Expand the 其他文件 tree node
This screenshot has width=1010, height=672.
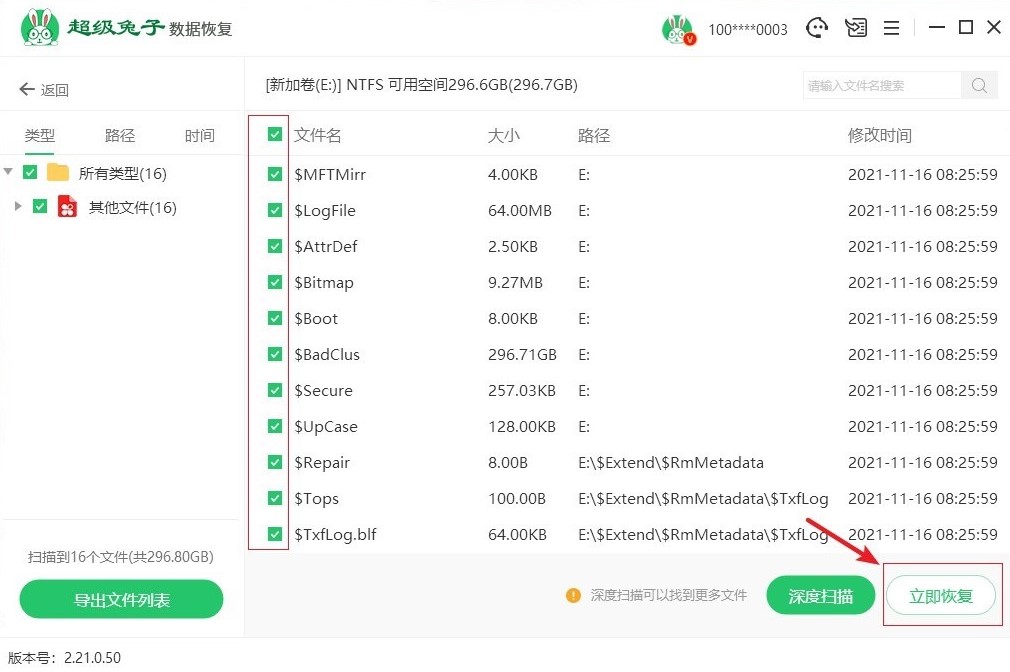pyautogui.click(x=18, y=207)
